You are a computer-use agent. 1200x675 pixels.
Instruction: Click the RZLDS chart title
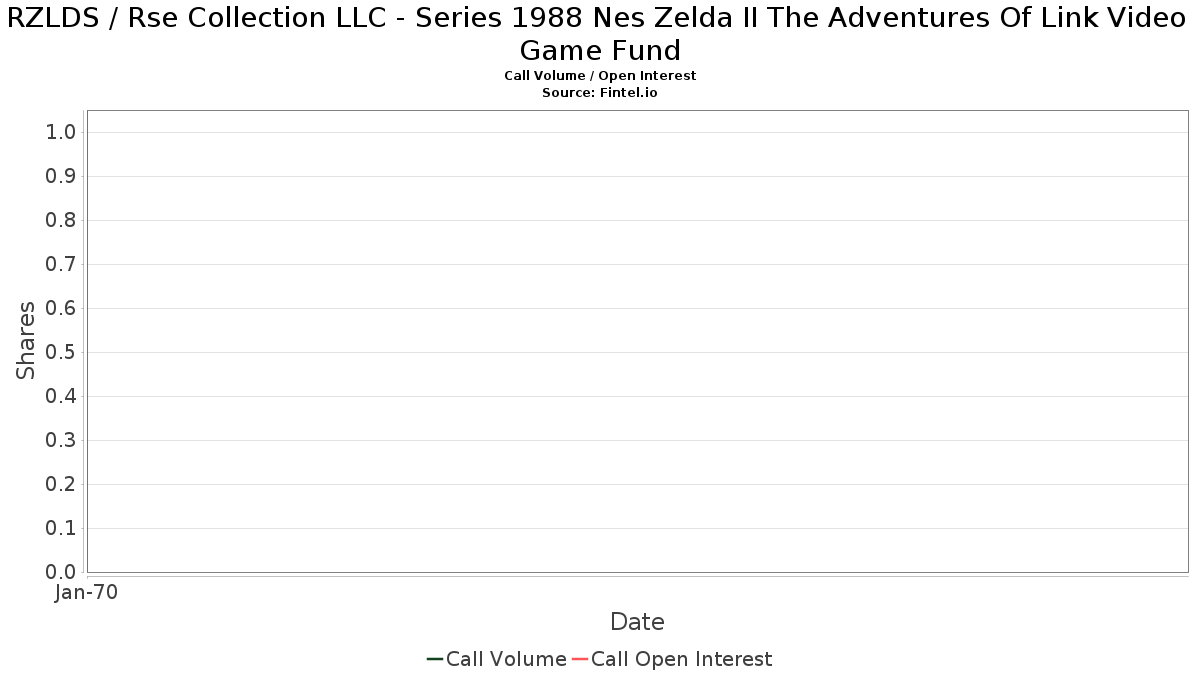point(600,33)
